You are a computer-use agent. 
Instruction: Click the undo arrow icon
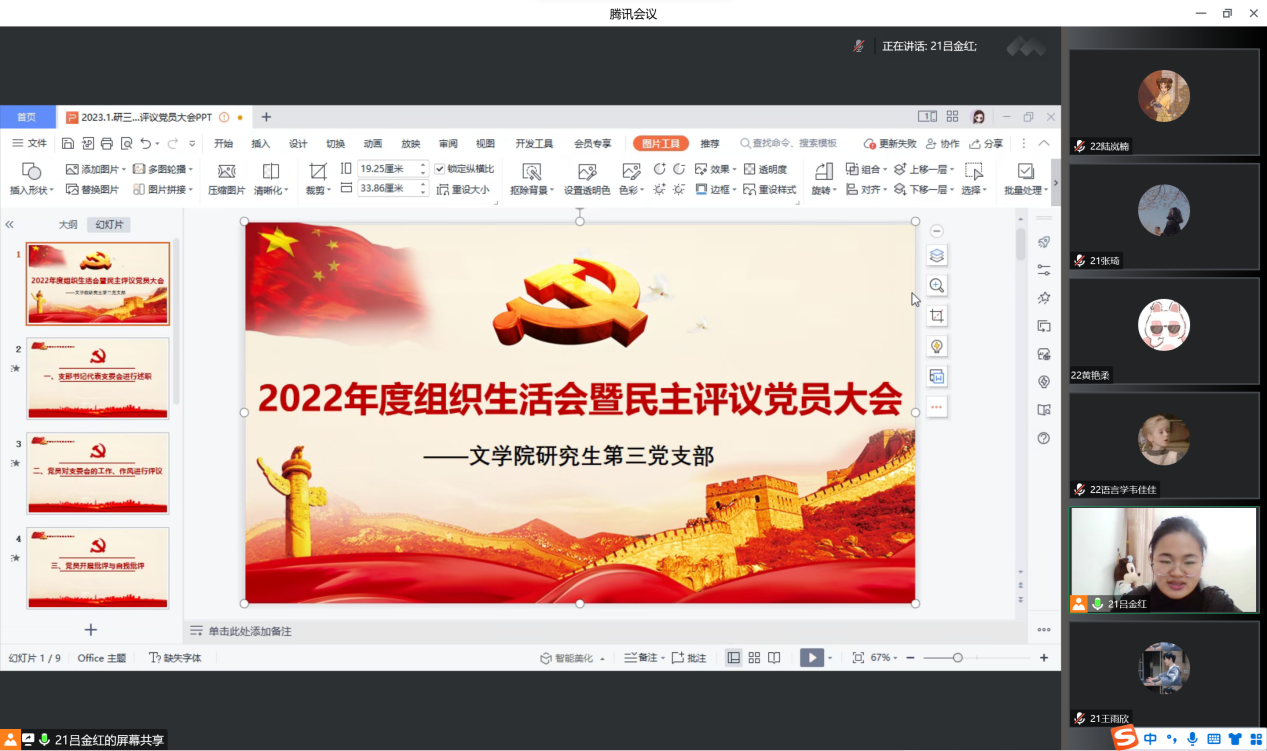[x=146, y=144]
